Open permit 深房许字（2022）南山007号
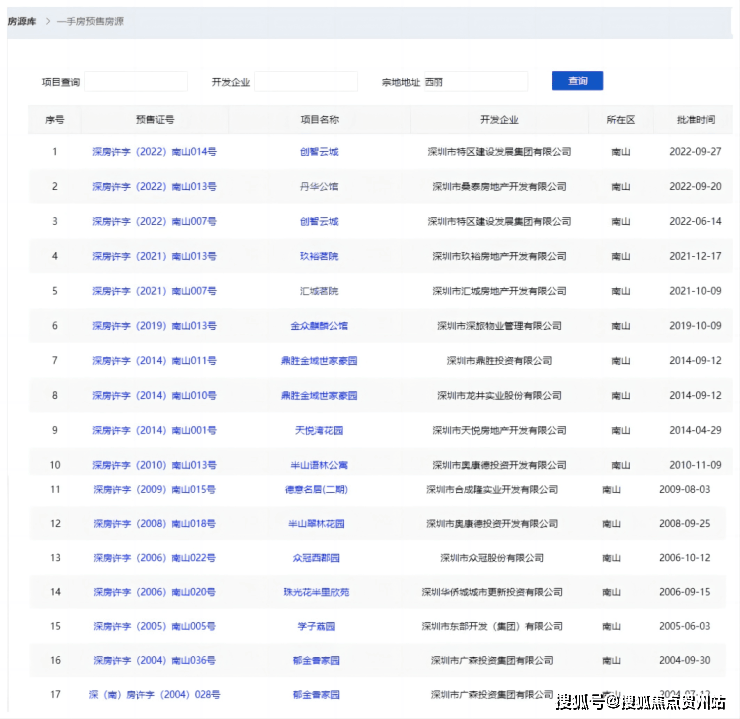Image resolution: width=740 pixels, height=719 pixels. pos(154,222)
